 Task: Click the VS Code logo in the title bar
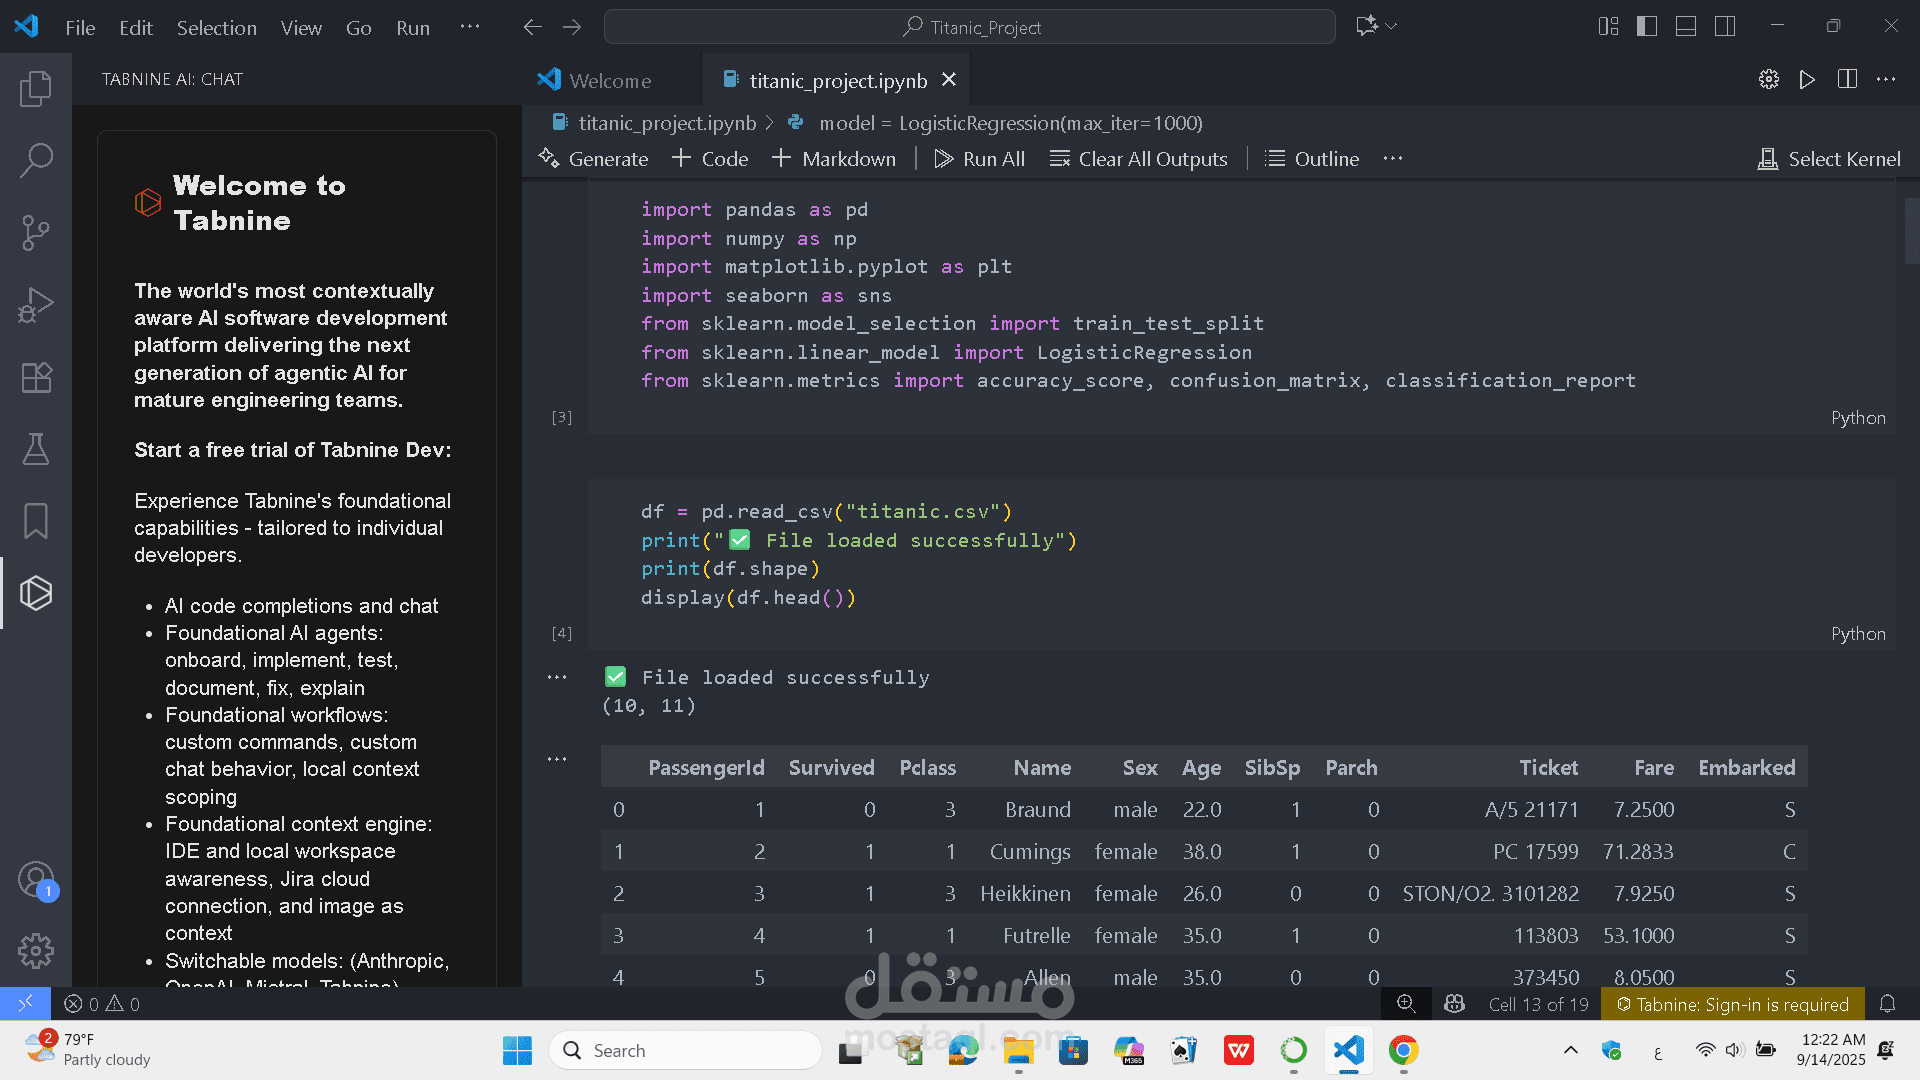27,26
